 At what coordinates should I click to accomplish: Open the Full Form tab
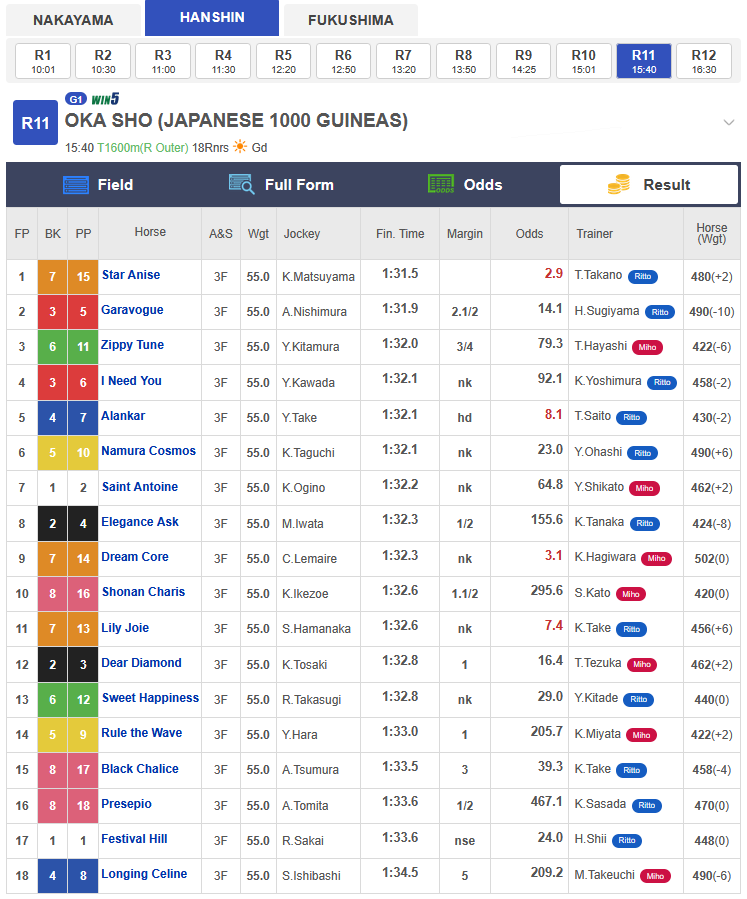[281, 185]
